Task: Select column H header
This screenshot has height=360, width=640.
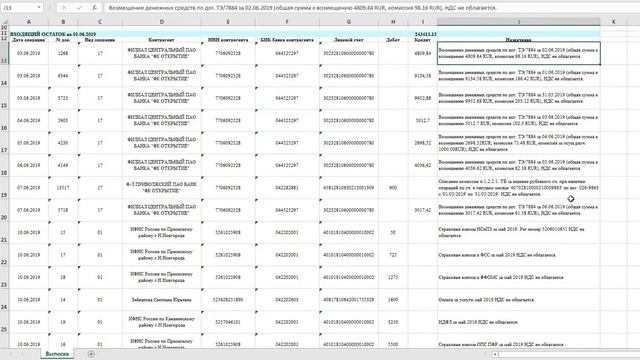Action: point(393,22)
